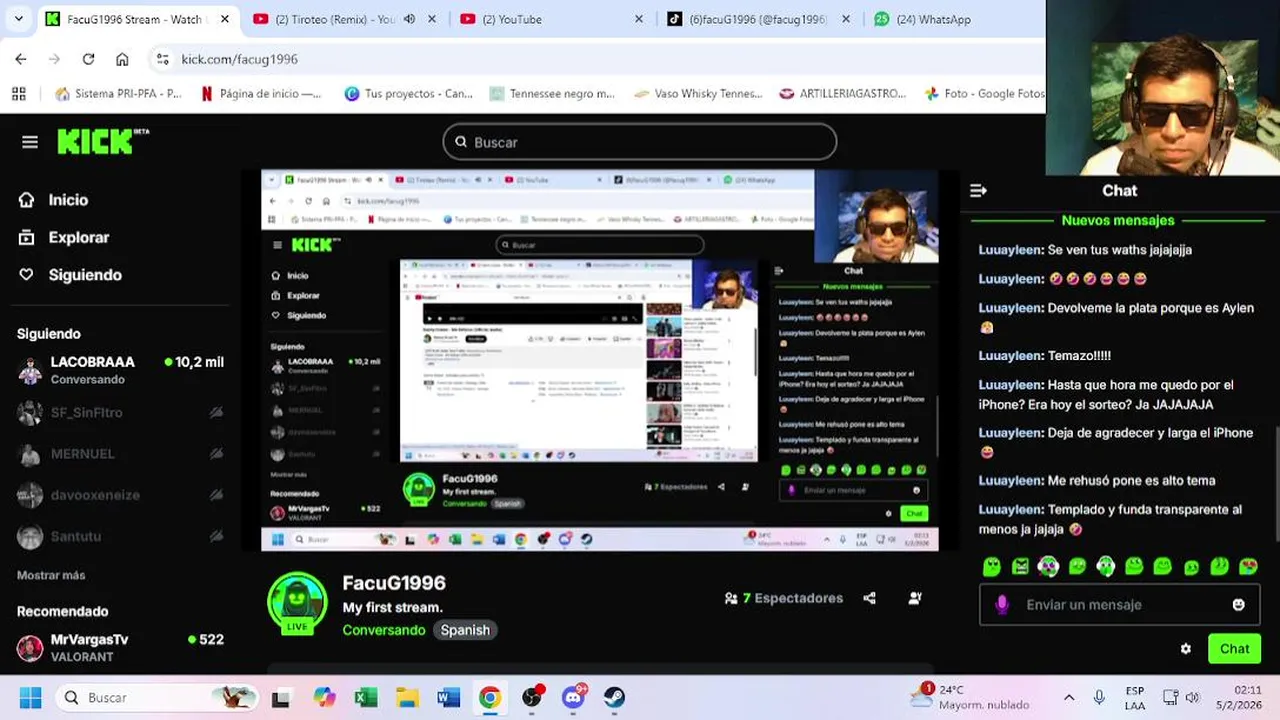Focus the Kick Buscar search field
Screen dimensions: 1280x720
640,142
